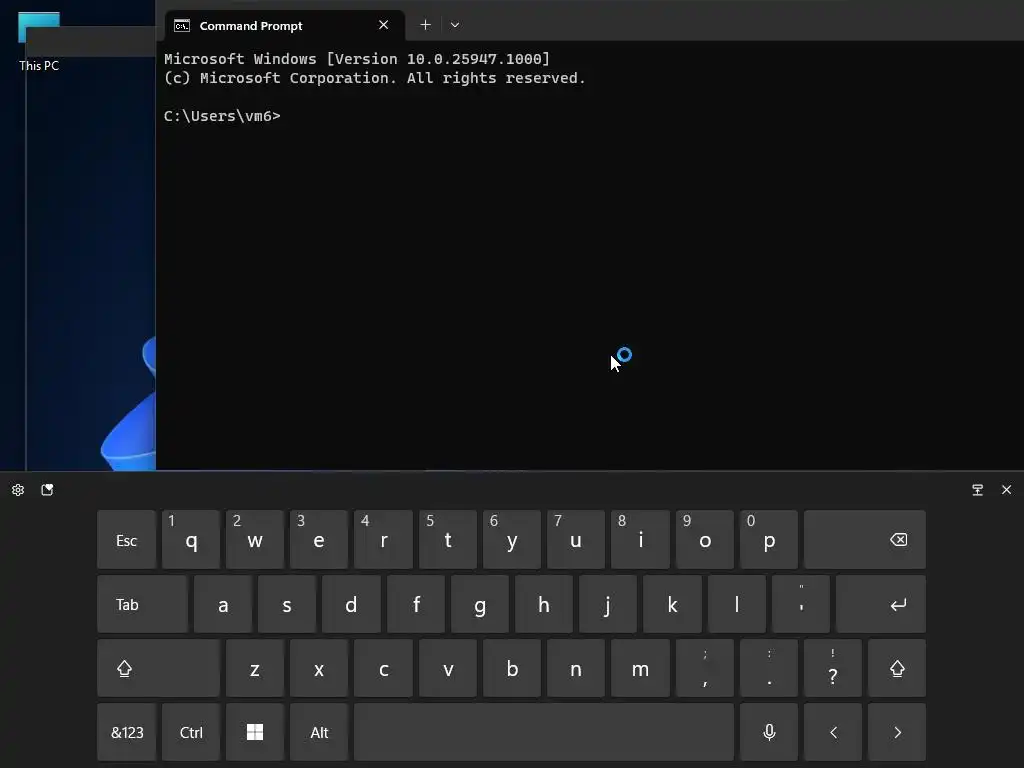Tap the w key
Viewport: 1024px width, 768px height.
pyautogui.click(x=255, y=540)
